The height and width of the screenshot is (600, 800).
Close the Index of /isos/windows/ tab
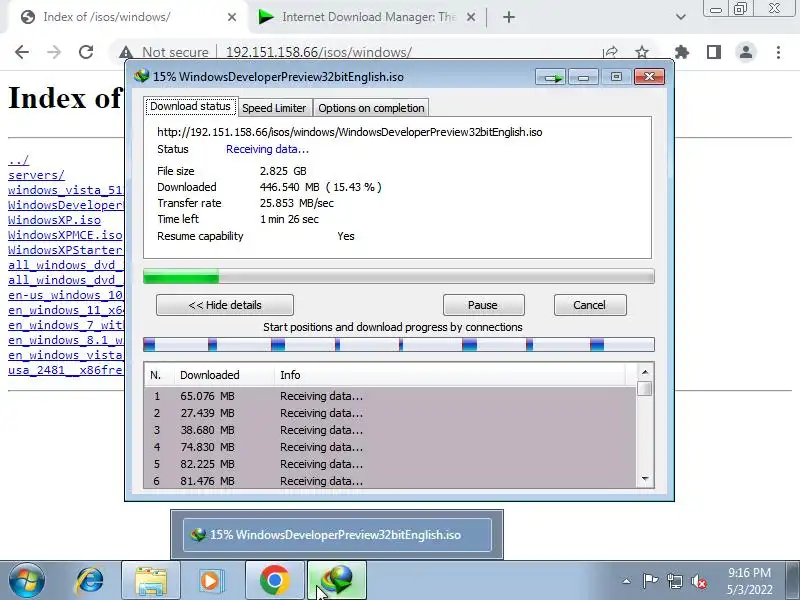[x=232, y=17]
